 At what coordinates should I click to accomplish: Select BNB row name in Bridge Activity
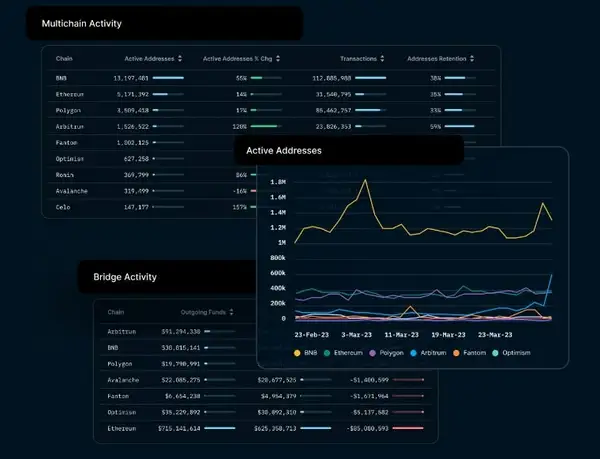[x=113, y=348]
